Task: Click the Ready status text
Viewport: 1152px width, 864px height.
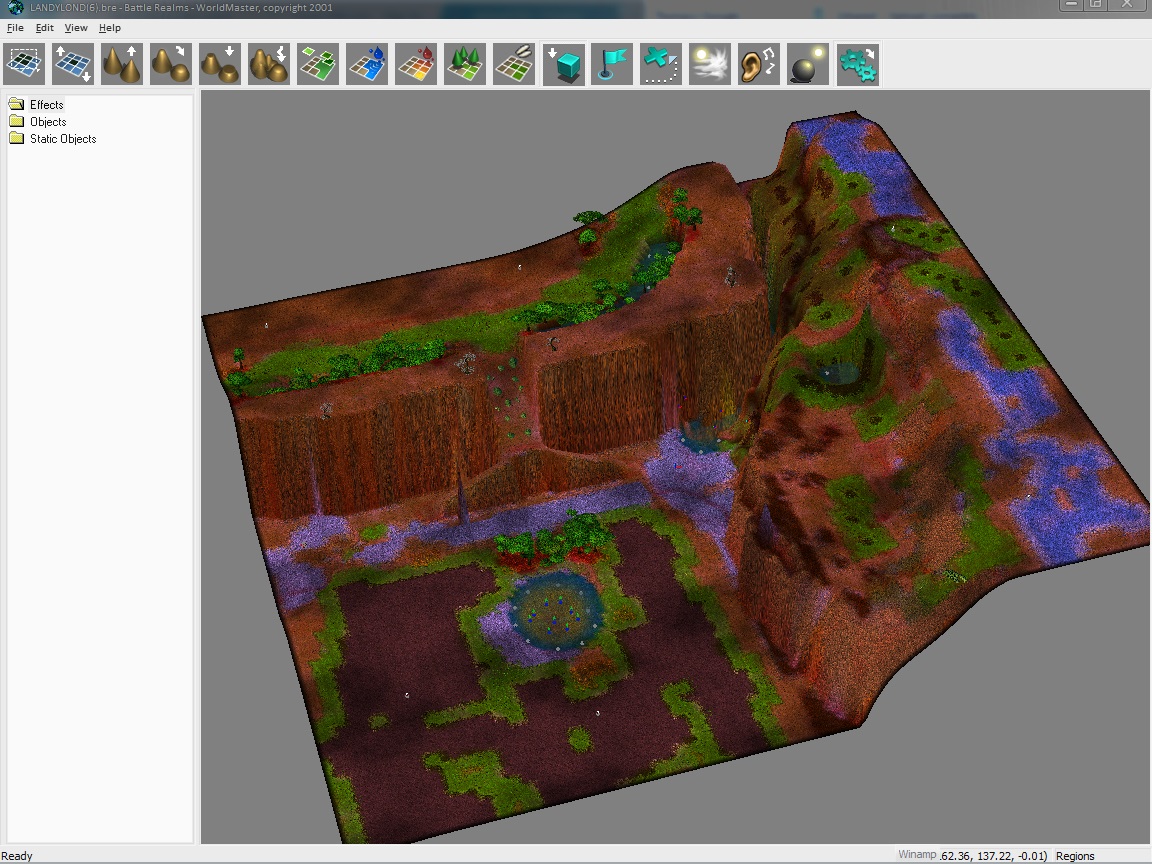Action: [17, 856]
